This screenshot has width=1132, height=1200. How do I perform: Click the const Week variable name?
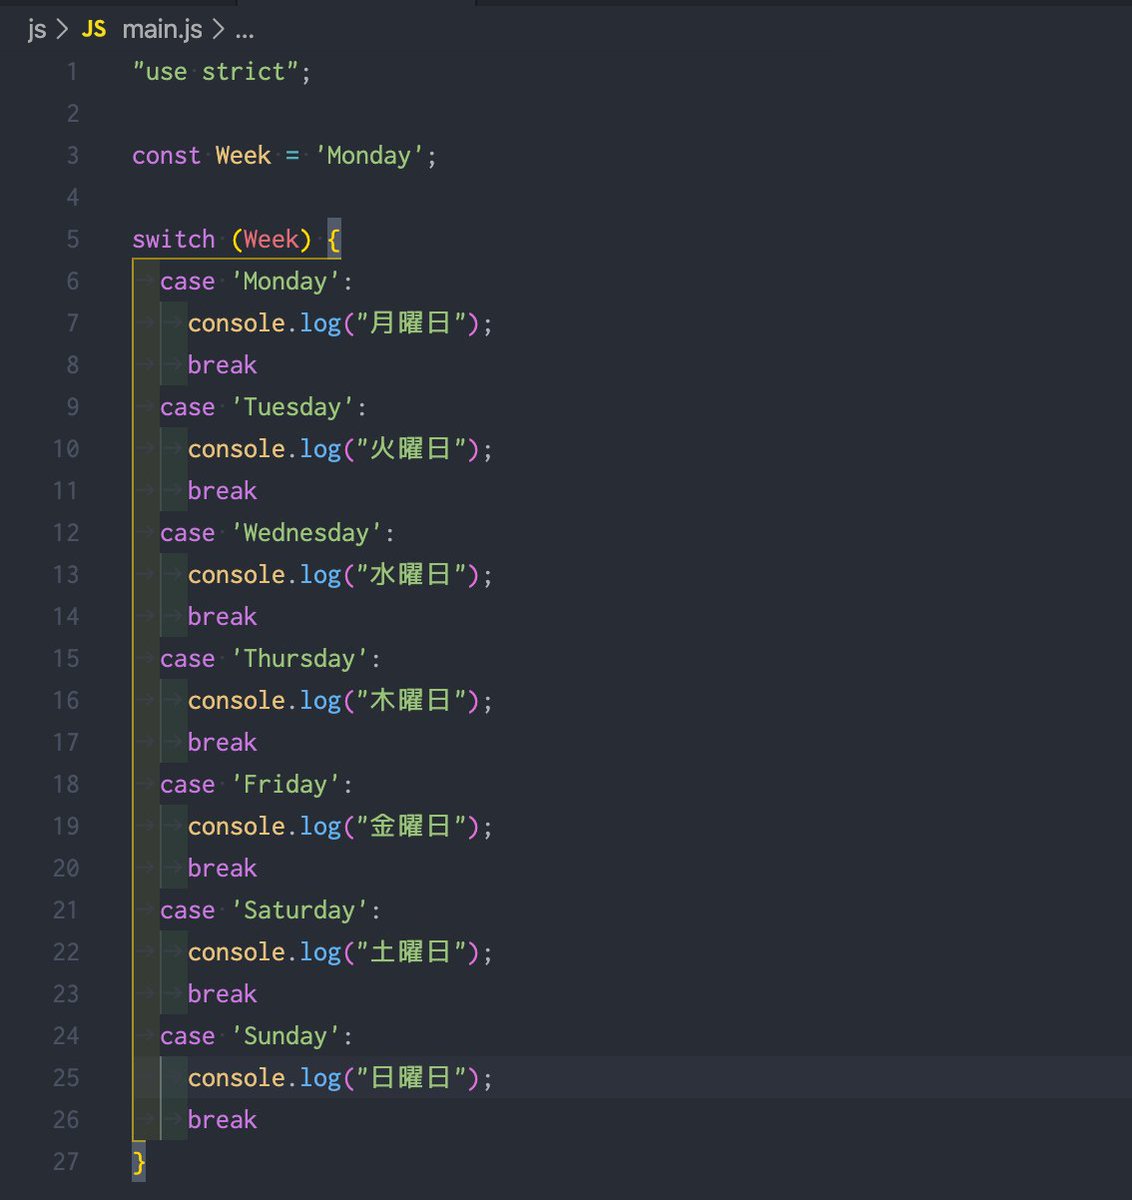click(x=243, y=156)
